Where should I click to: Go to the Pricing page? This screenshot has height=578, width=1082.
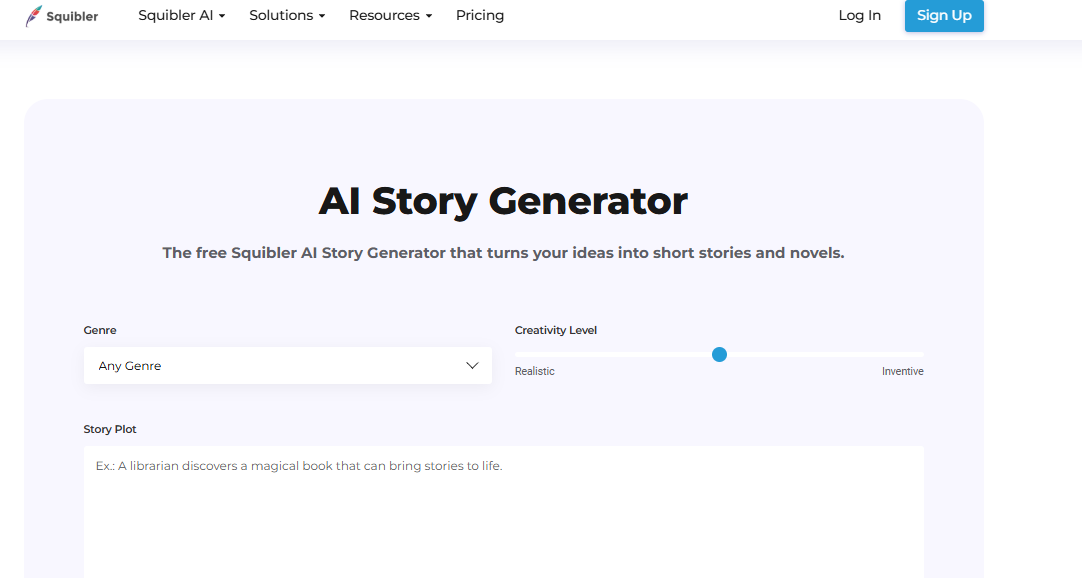click(480, 16)
